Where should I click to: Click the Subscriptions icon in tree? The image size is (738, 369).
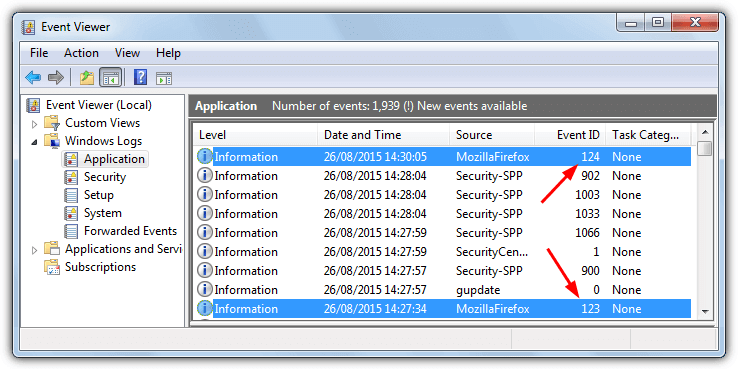(x=52, y=267)
